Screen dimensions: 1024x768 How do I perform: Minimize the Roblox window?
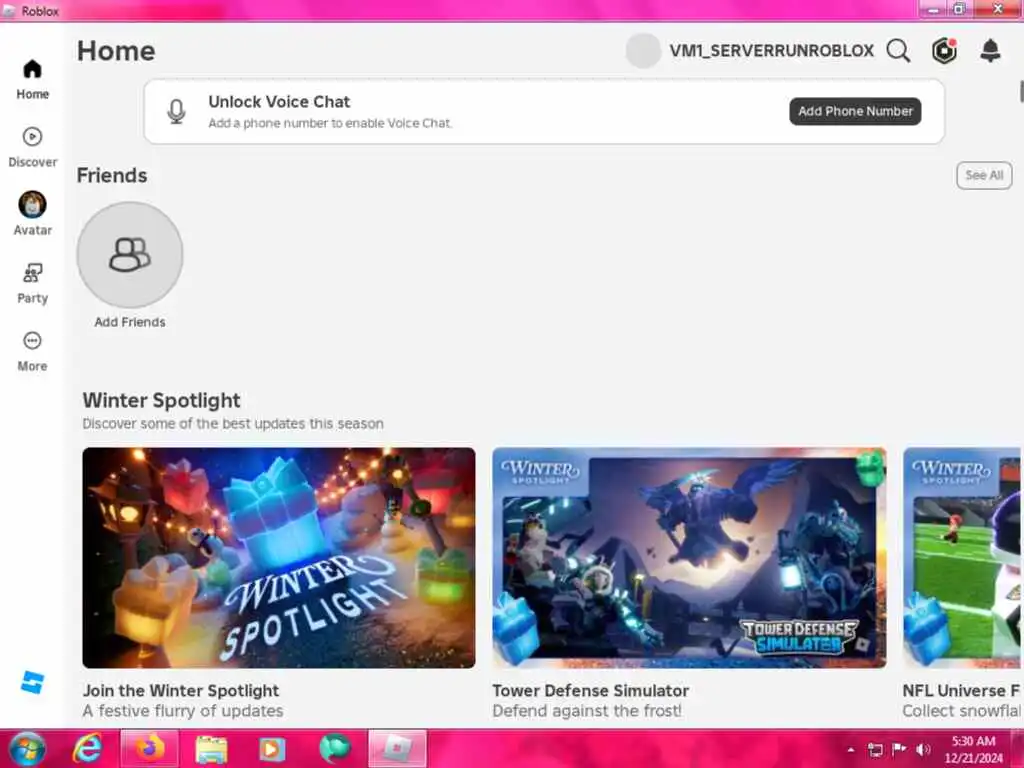pos(935,9)
